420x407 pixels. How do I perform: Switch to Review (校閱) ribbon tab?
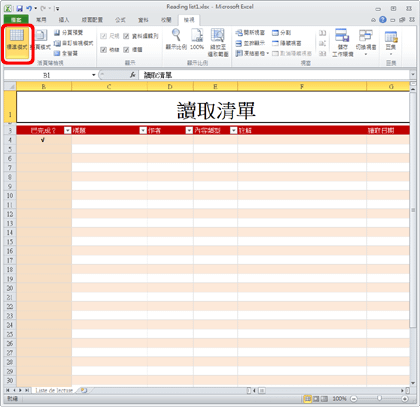[166, 20]
